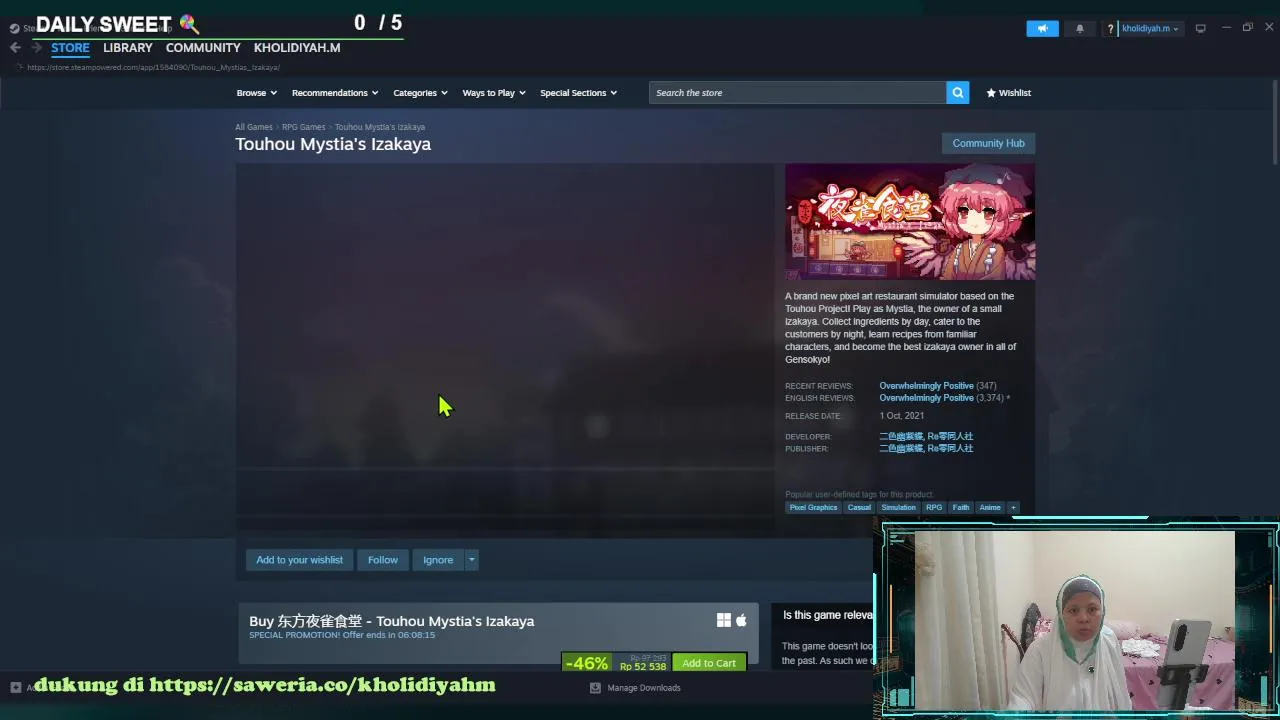Screen dimensions: 1280x720
Task: Click the megaphone announcements icon
Action: click(x=1042, y=29)
